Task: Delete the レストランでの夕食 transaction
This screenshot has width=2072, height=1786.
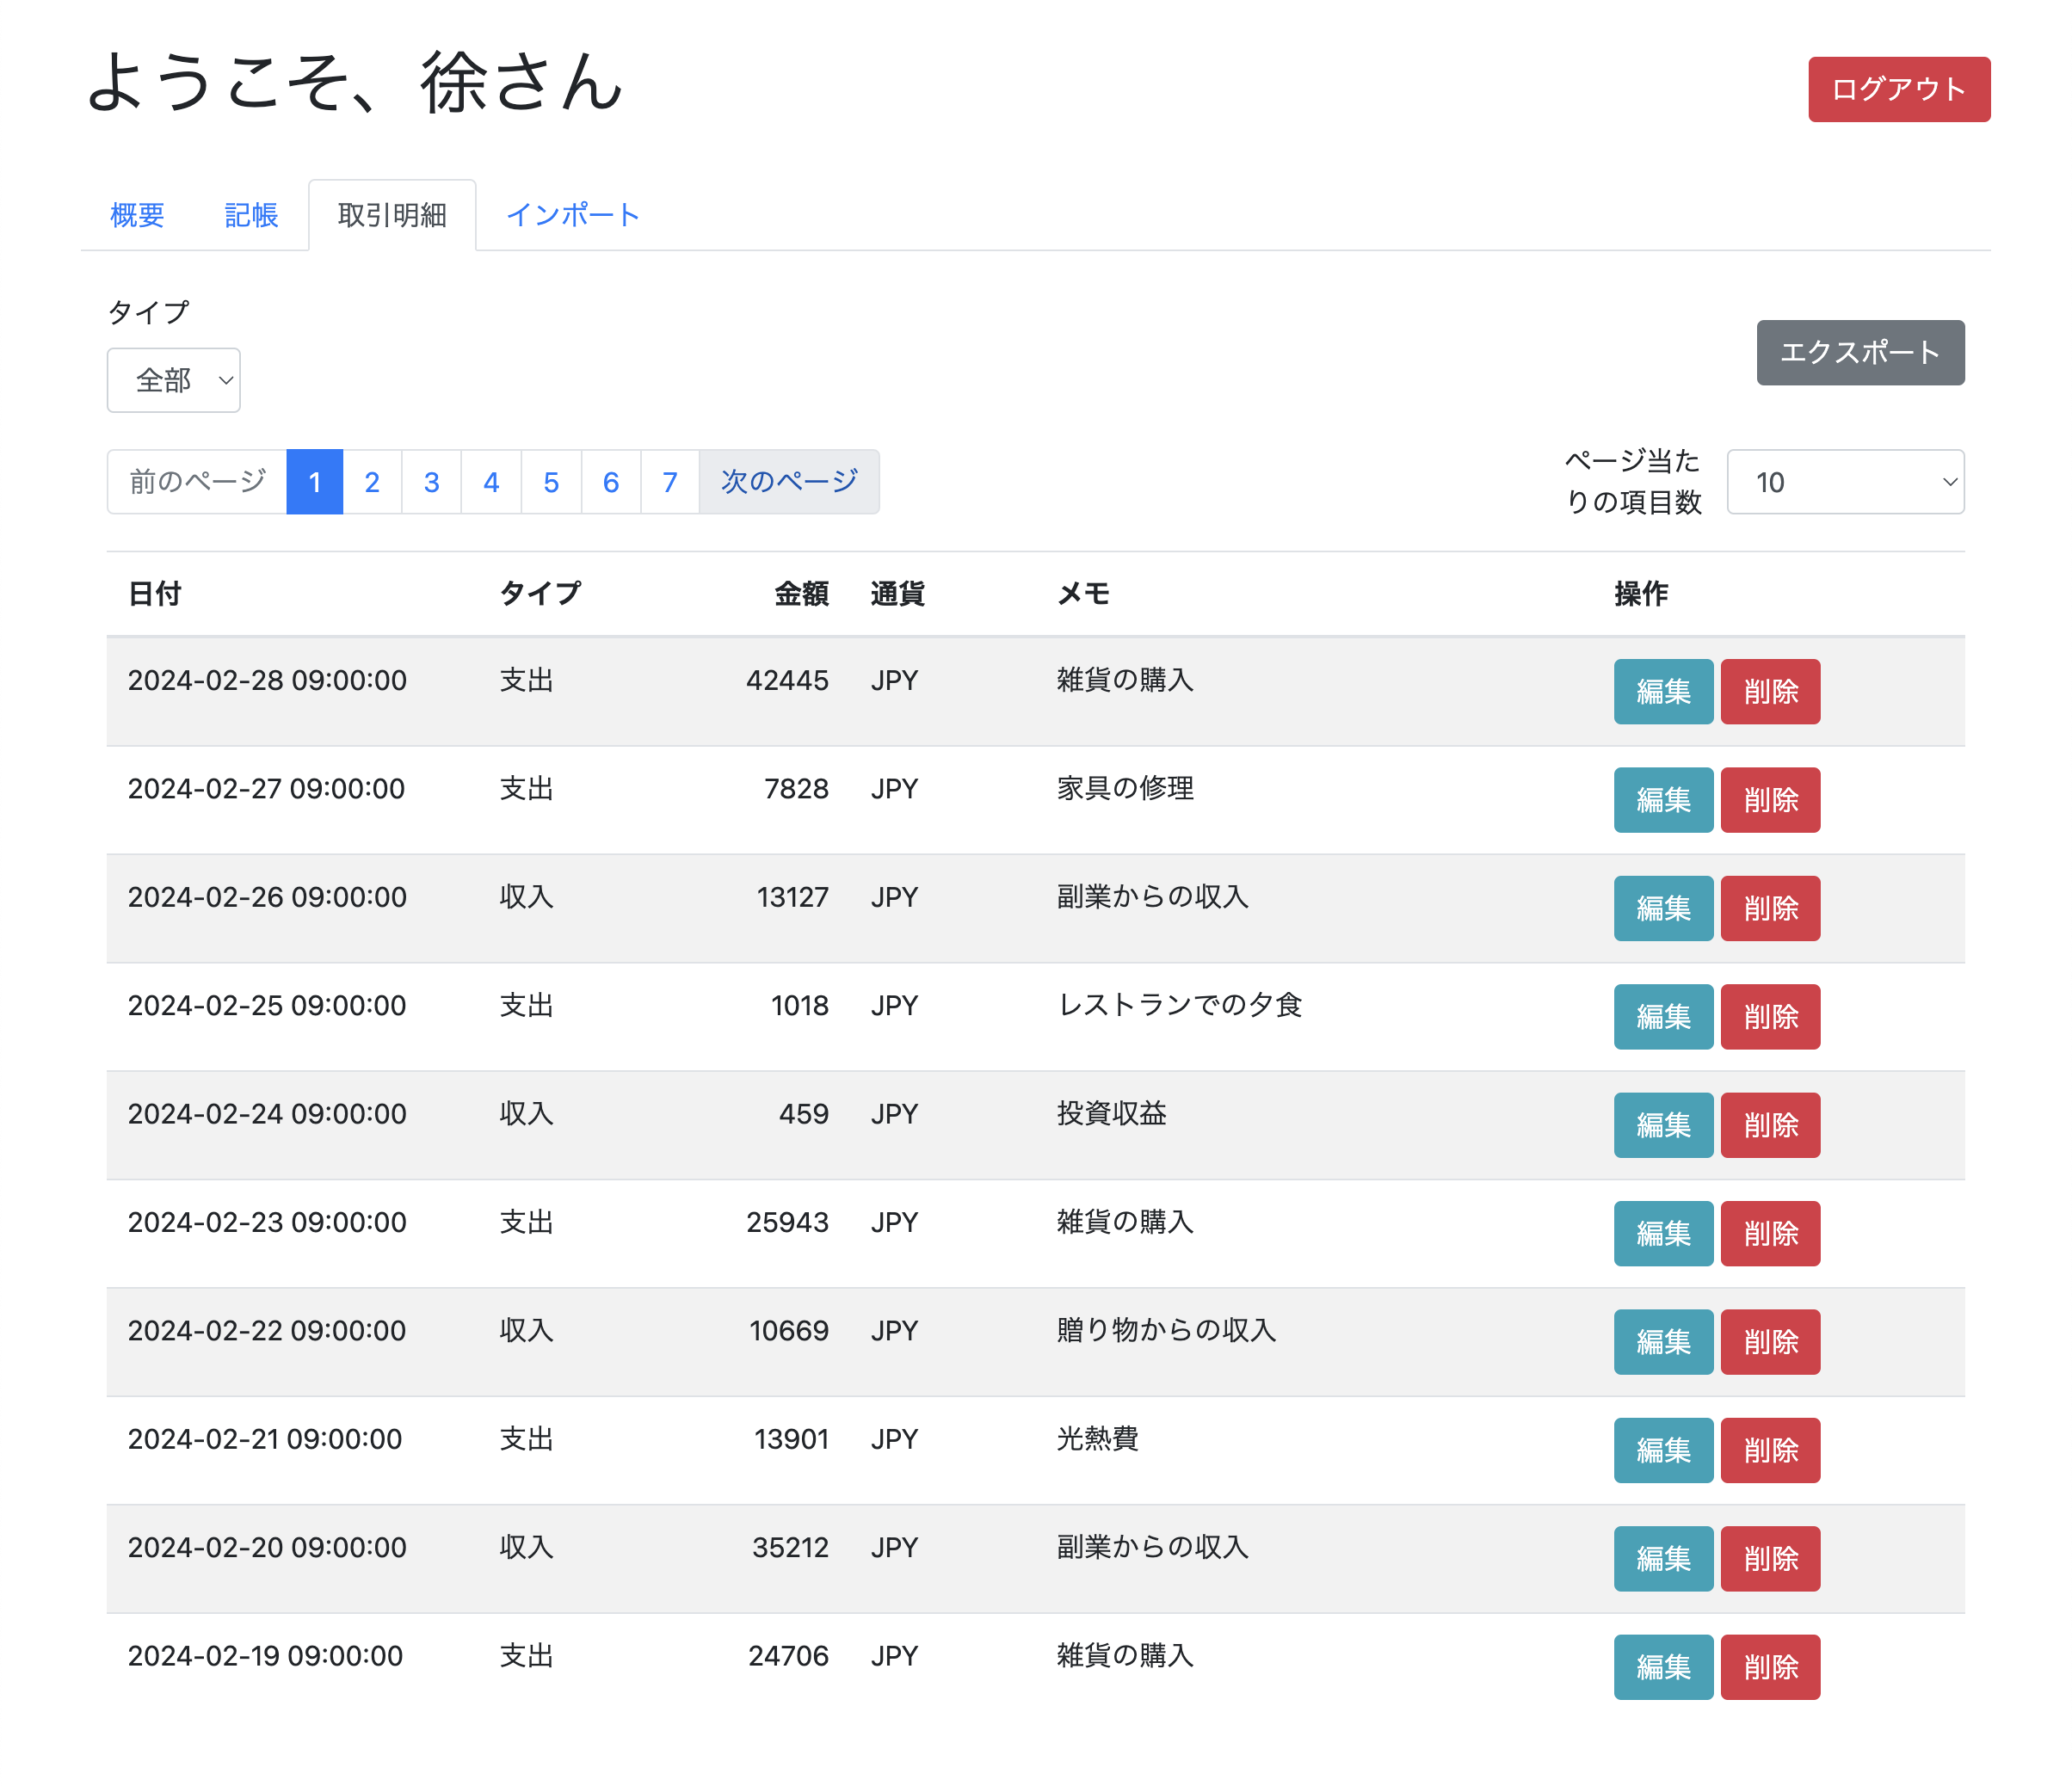Action: (1770, 1017)
